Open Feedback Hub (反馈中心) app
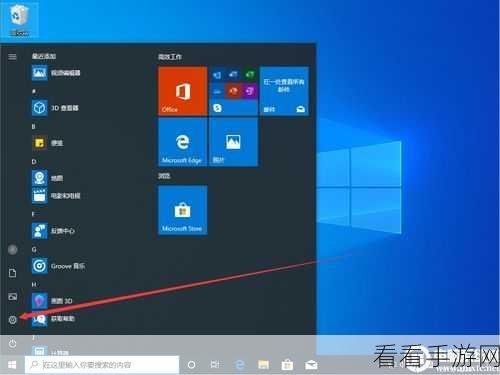Viewport: 500px width, 375px height. pyautogui.click(x=53, y=231)
